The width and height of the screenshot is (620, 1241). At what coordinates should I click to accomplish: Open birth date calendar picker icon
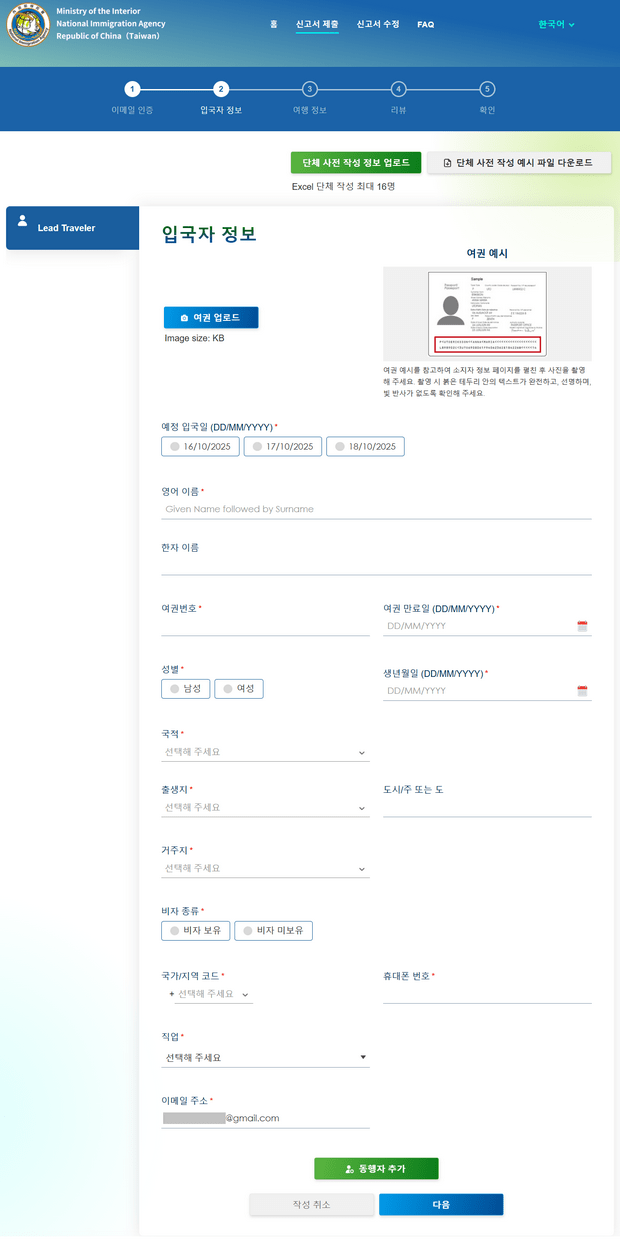(582, 691)
